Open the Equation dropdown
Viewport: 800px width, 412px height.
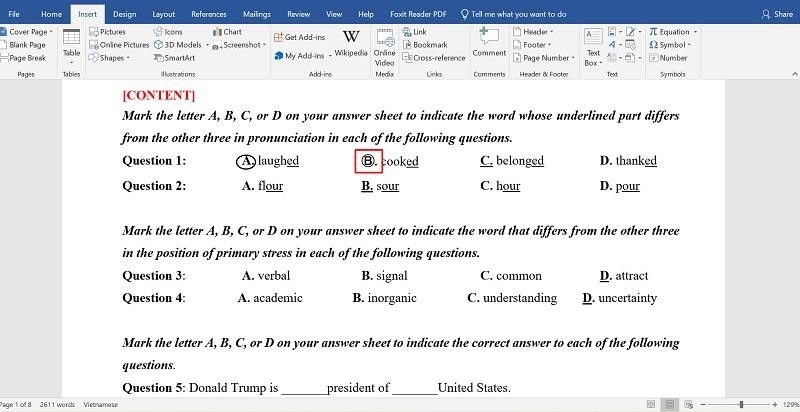pos(673,32)
